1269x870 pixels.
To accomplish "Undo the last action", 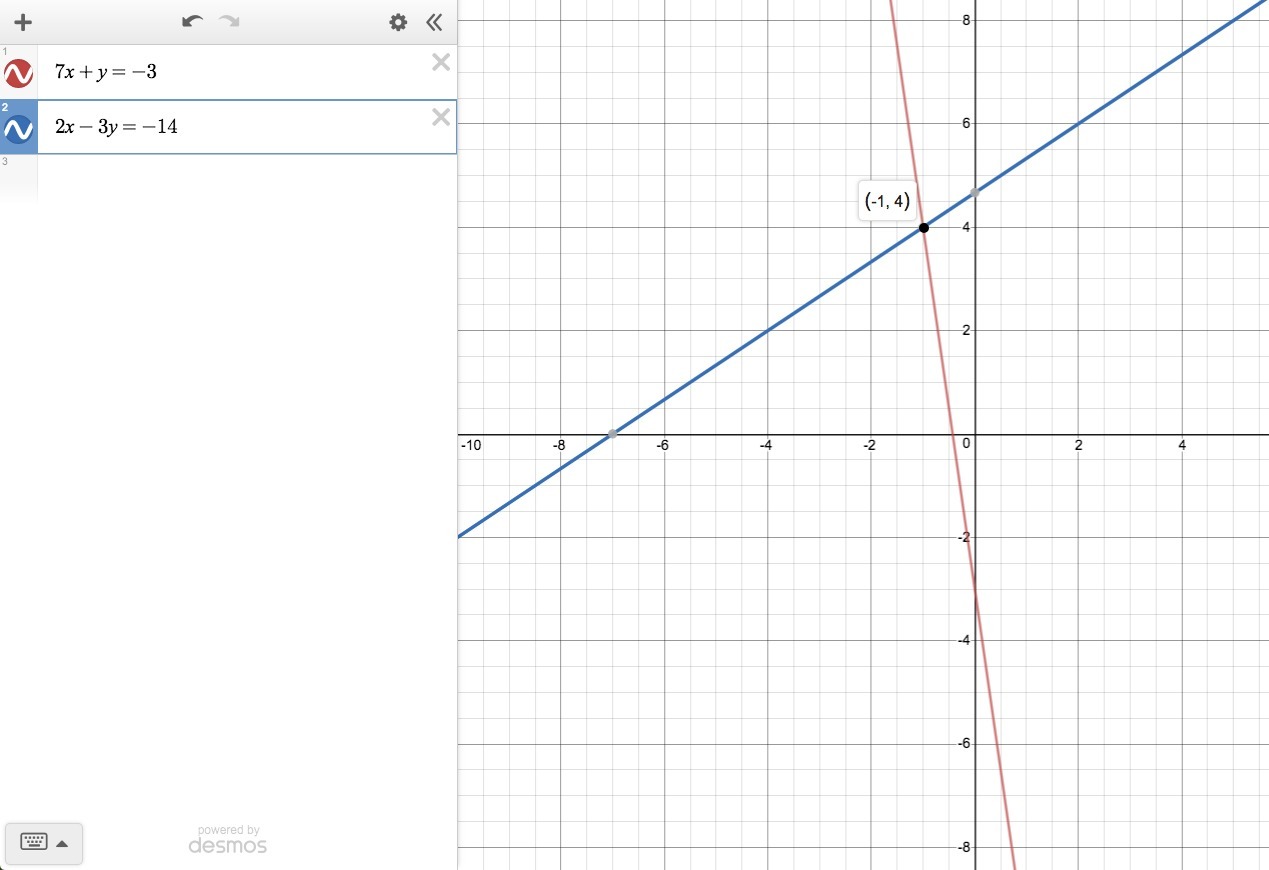I will point(192,22).
